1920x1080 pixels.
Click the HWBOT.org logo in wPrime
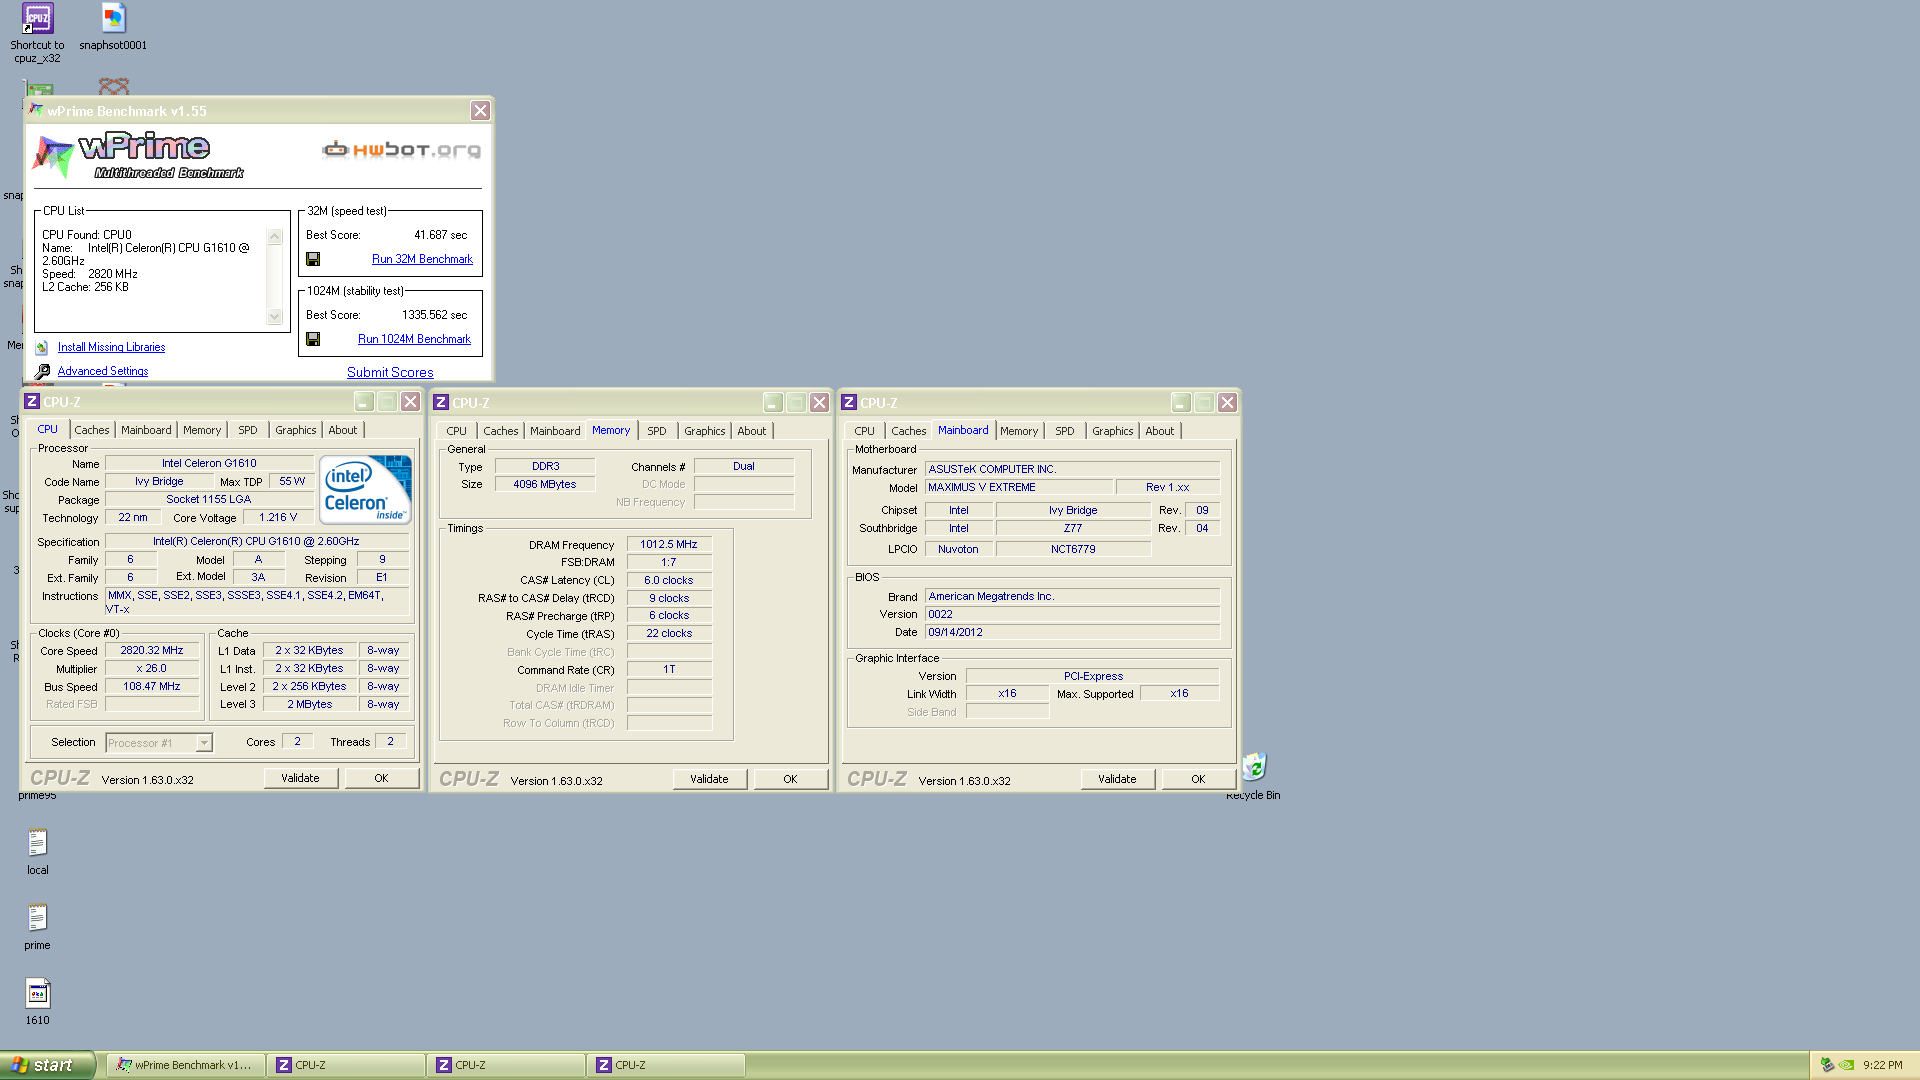[401, 150]
